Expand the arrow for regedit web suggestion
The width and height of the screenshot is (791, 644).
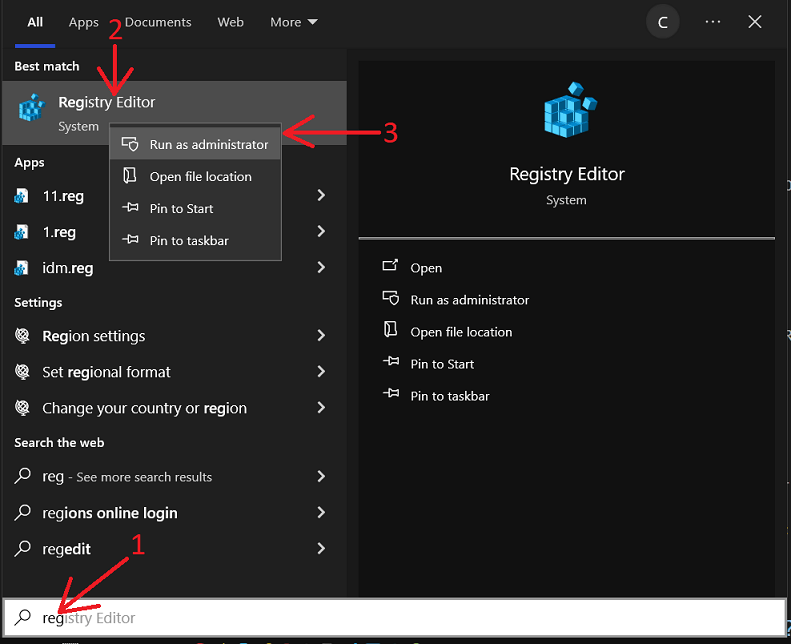click(x=321, y=548)
